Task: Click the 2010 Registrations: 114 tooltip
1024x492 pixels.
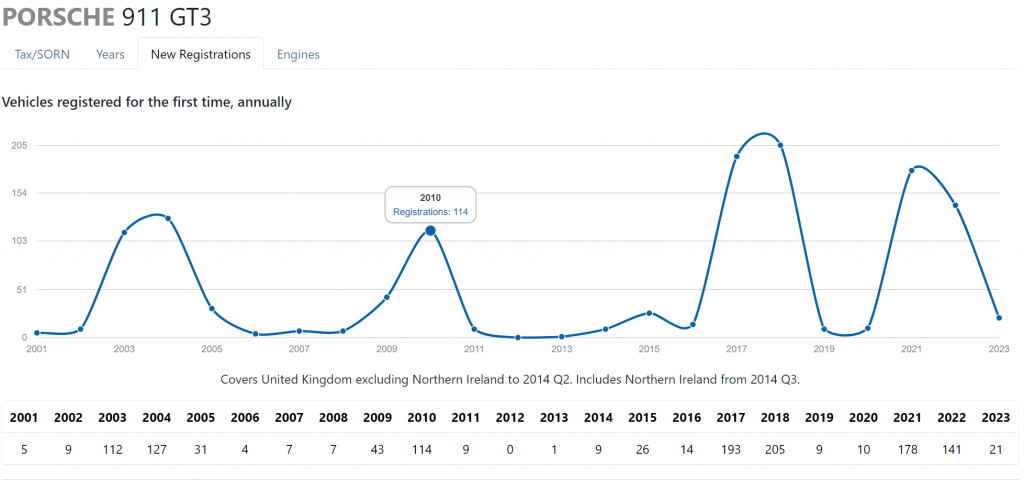Action: tap(430, 205)
